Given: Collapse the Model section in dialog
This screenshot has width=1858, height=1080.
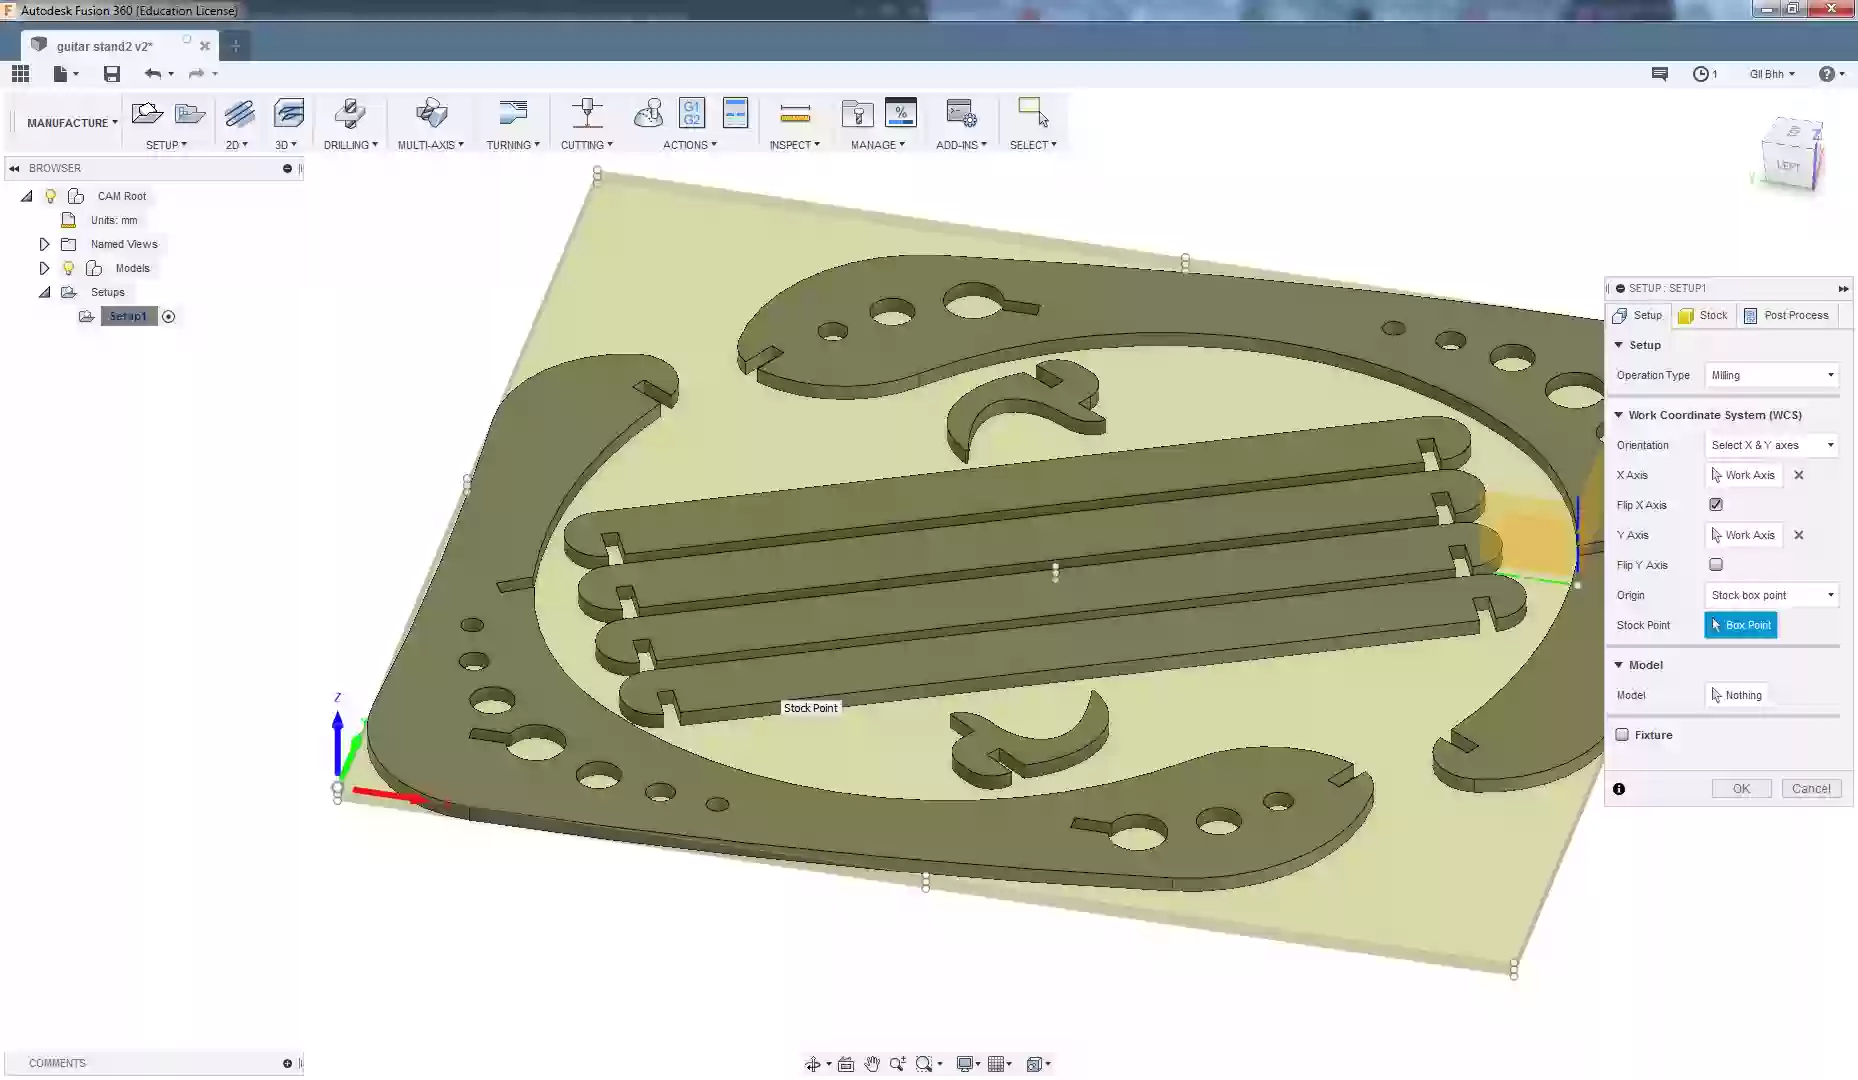Looking at the screenshot, I should (x=1618, y=665).
